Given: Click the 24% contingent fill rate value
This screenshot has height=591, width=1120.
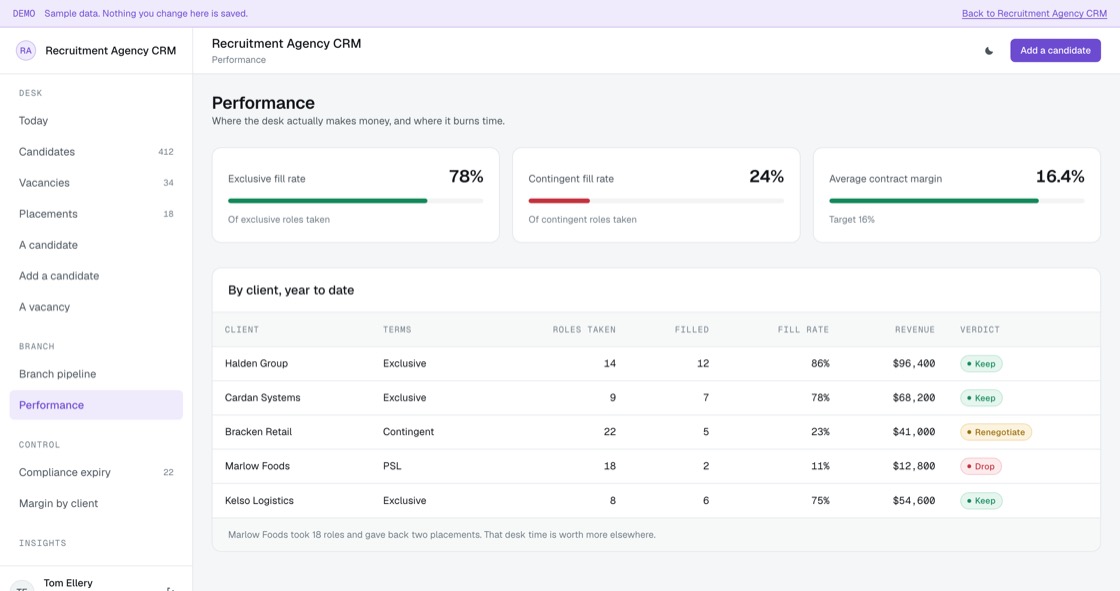Looking at the screenshot, I should pos(766,177).
